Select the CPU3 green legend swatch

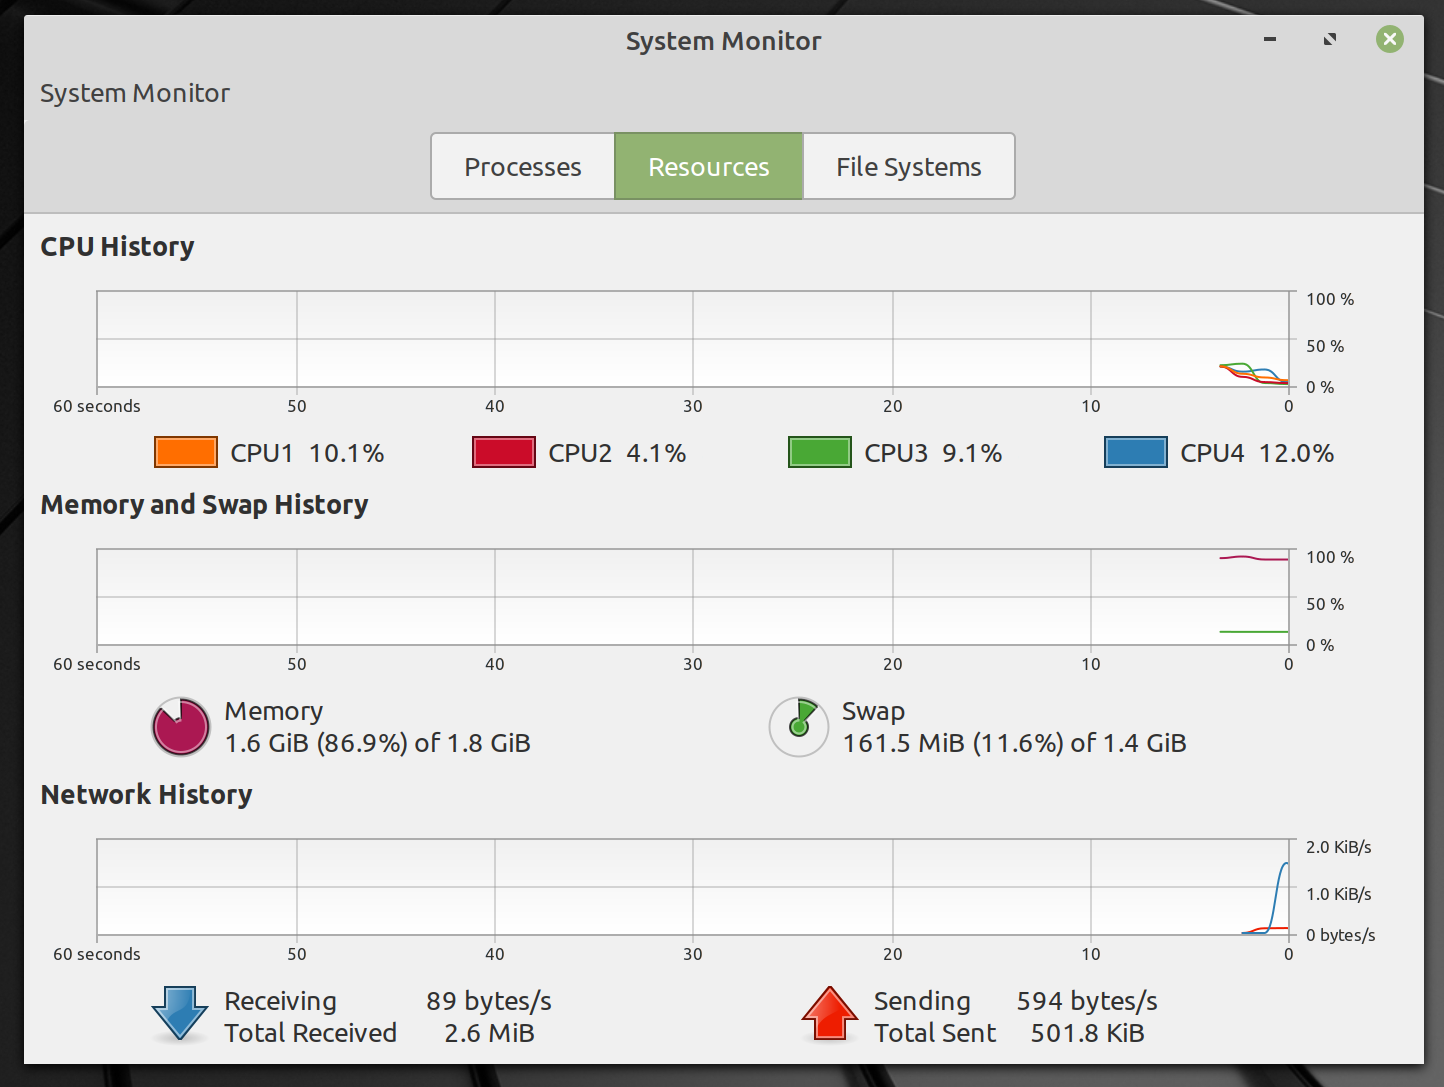pos(820,452)
